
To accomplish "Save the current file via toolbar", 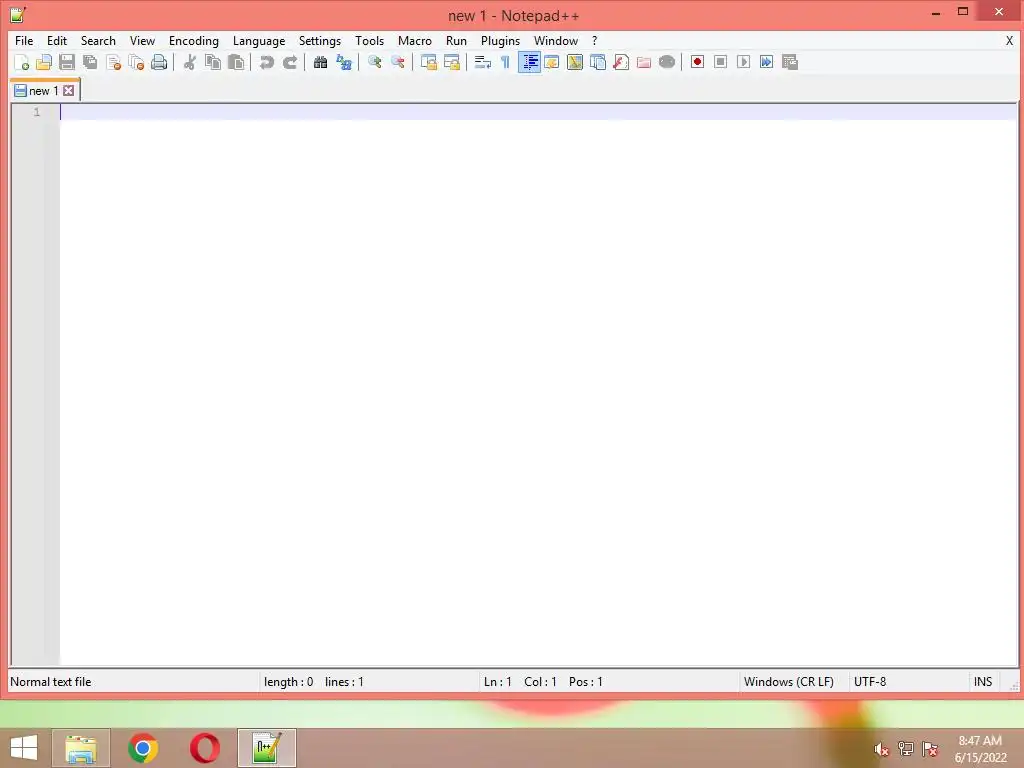I will point(67,62).
